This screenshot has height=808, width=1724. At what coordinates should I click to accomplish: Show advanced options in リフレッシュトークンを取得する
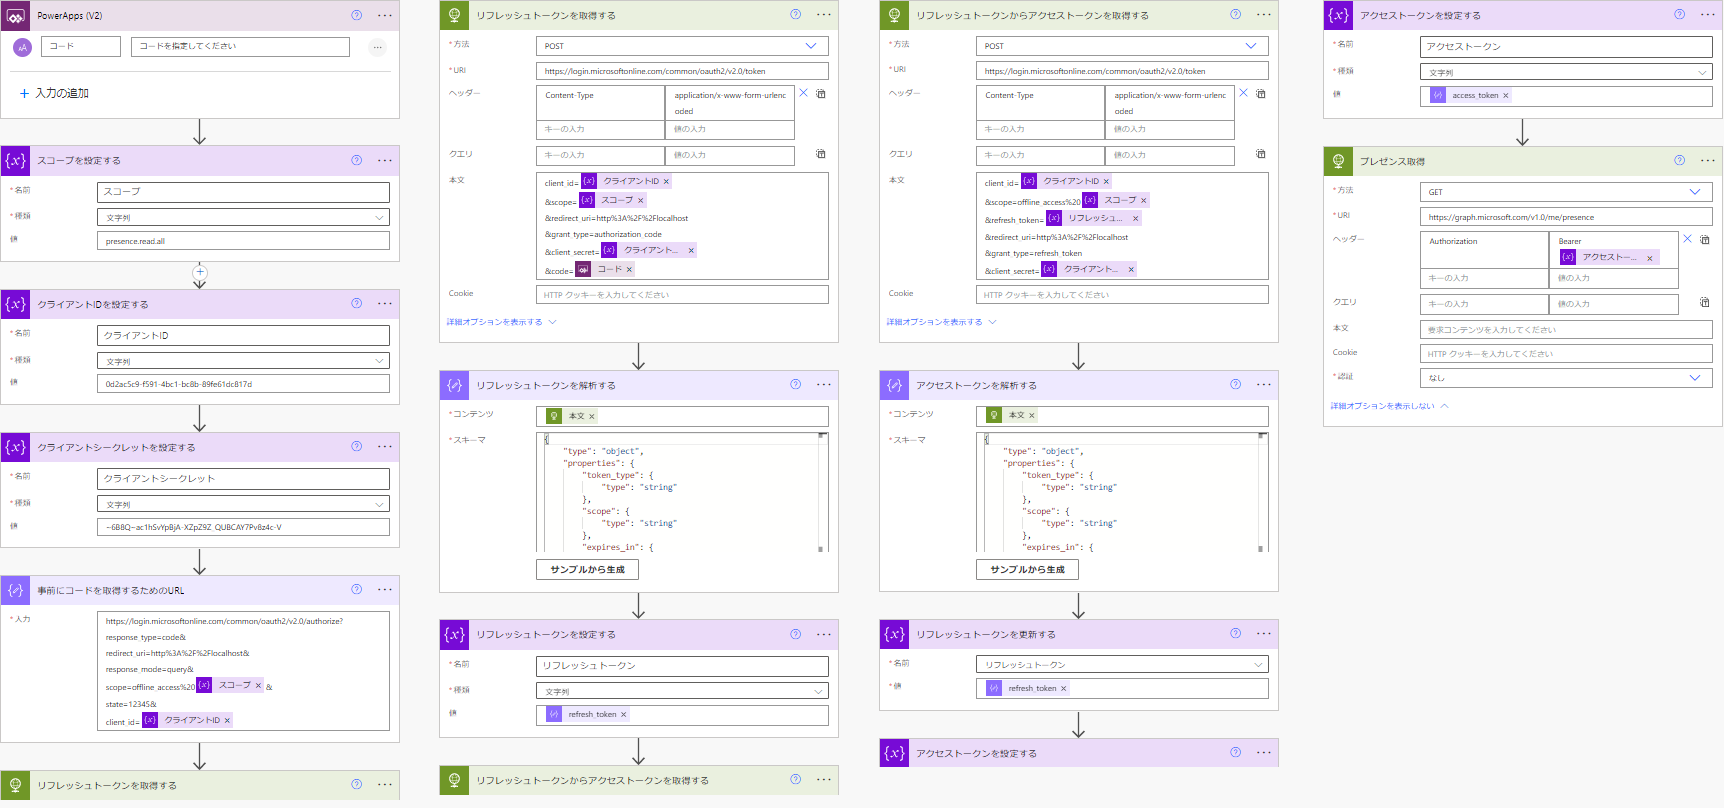(x=501, y=322)
